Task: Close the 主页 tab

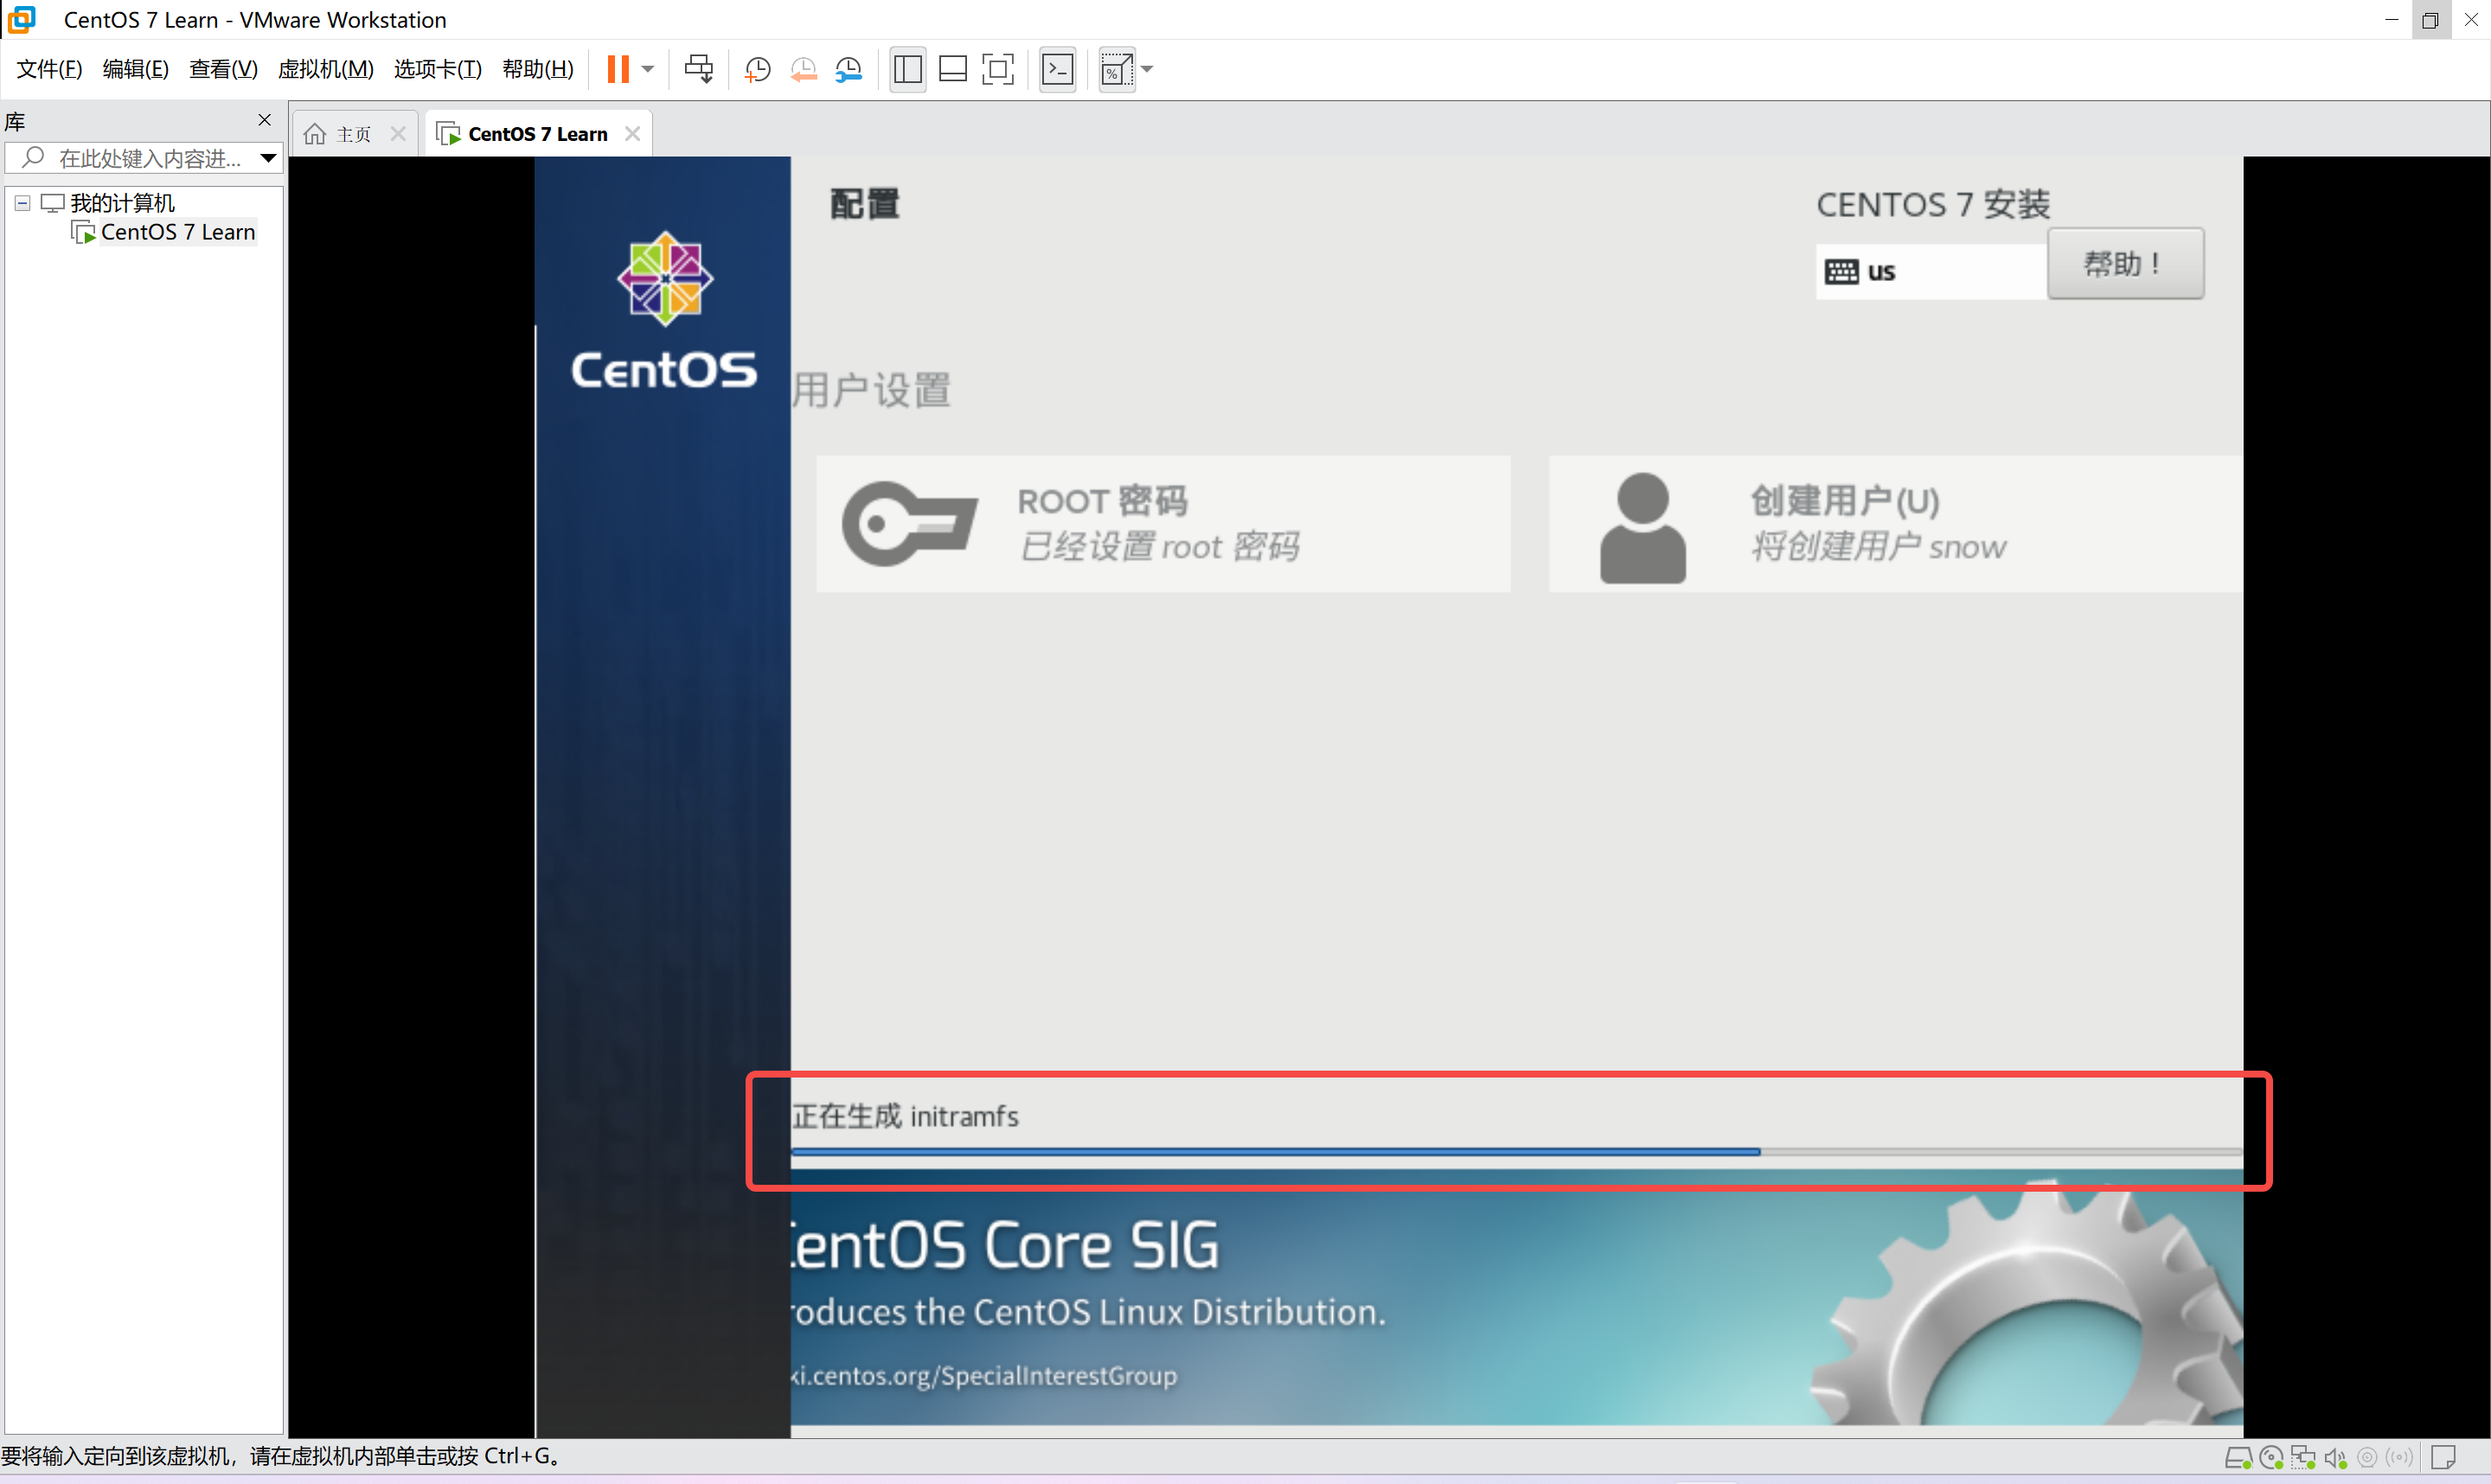Action: [x=398, y=134]
